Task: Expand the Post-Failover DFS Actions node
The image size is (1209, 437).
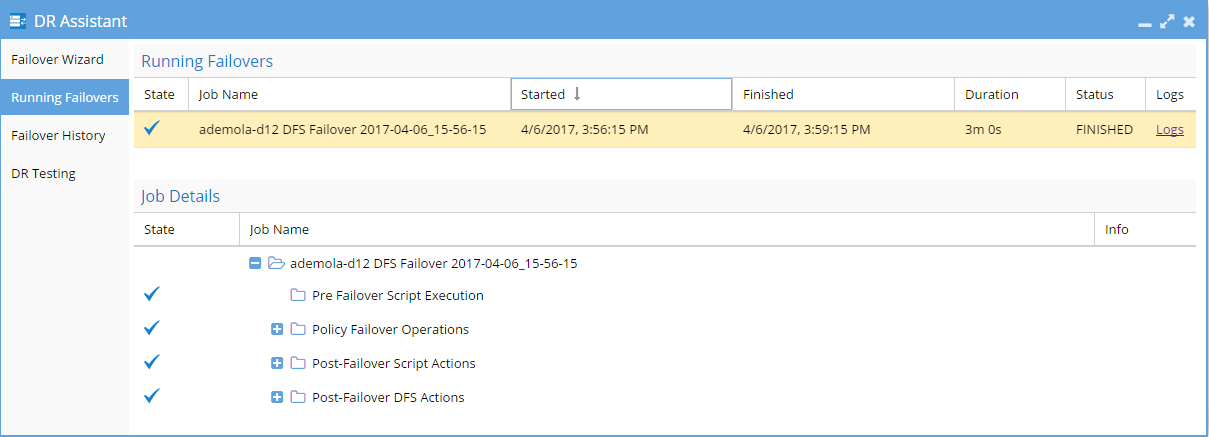Action: point(277,398)
